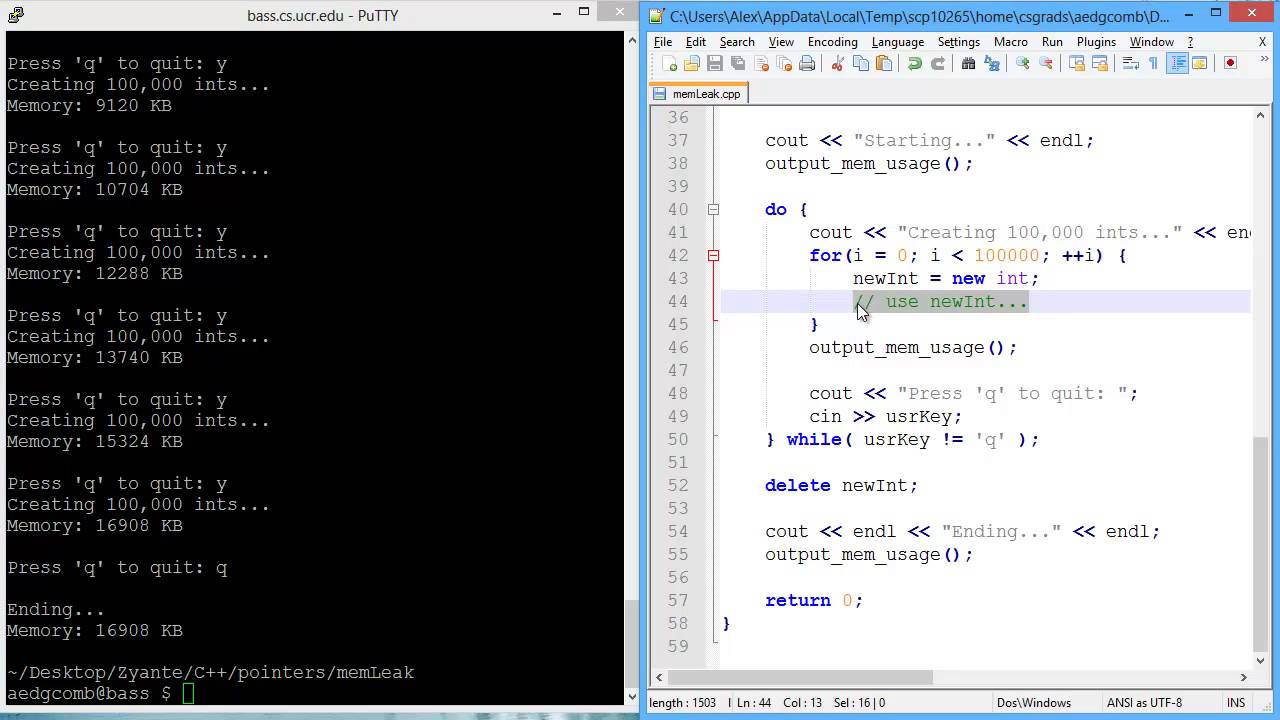
Task: Click the Replace toolbar icon
Action: pyautogui.click(x=992, y=63)
